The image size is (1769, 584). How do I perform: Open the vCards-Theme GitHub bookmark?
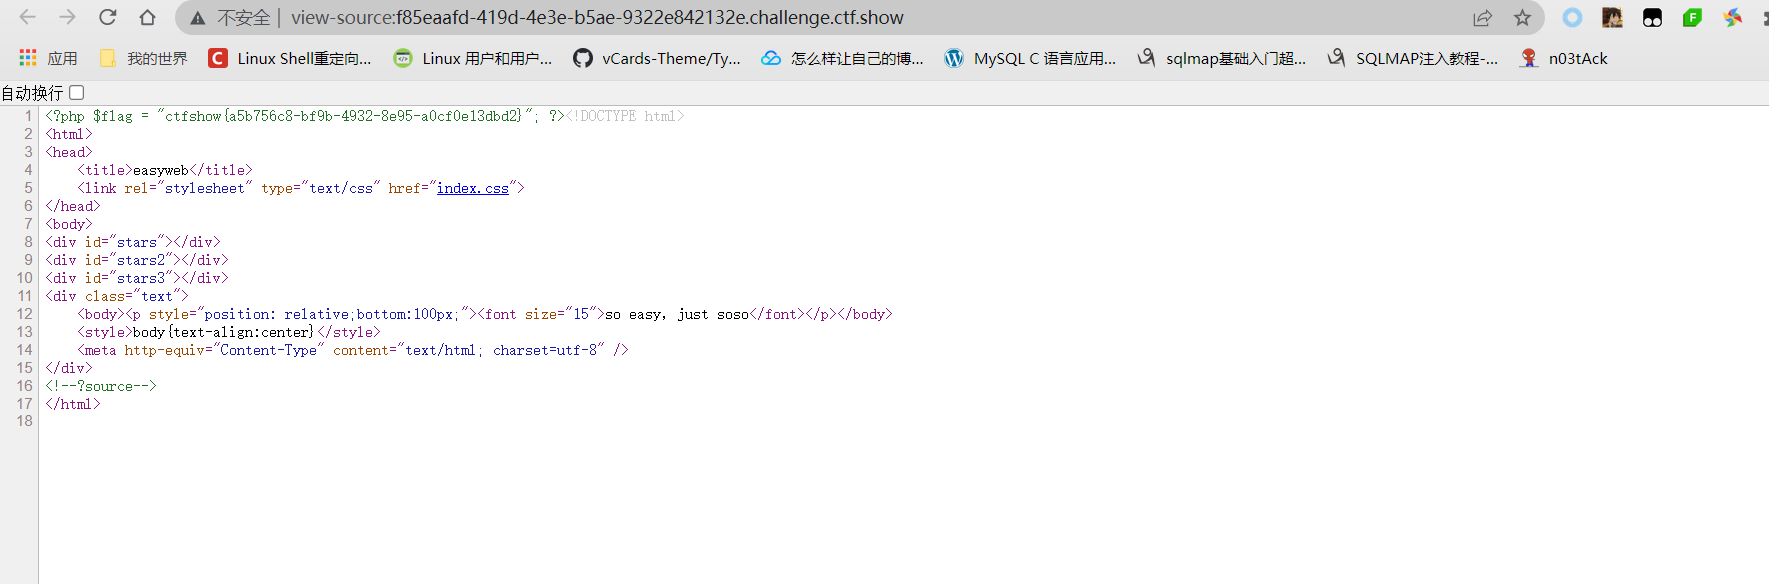click(x=657, y=58)
